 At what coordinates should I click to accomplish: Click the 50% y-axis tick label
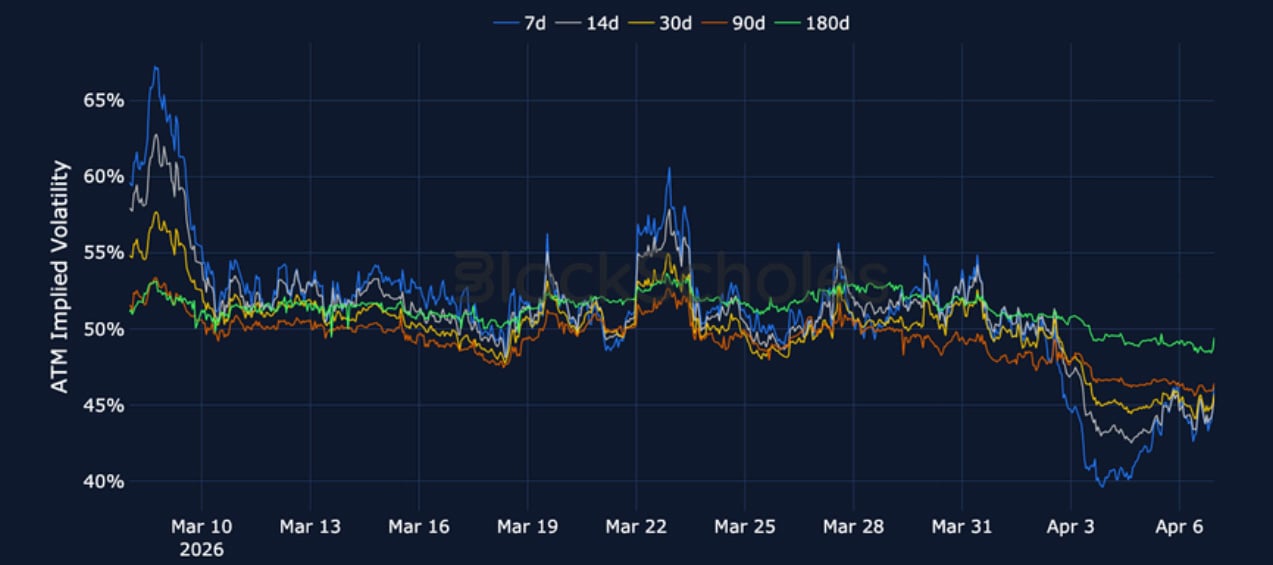pyautogui.click(x=103, y=329)
